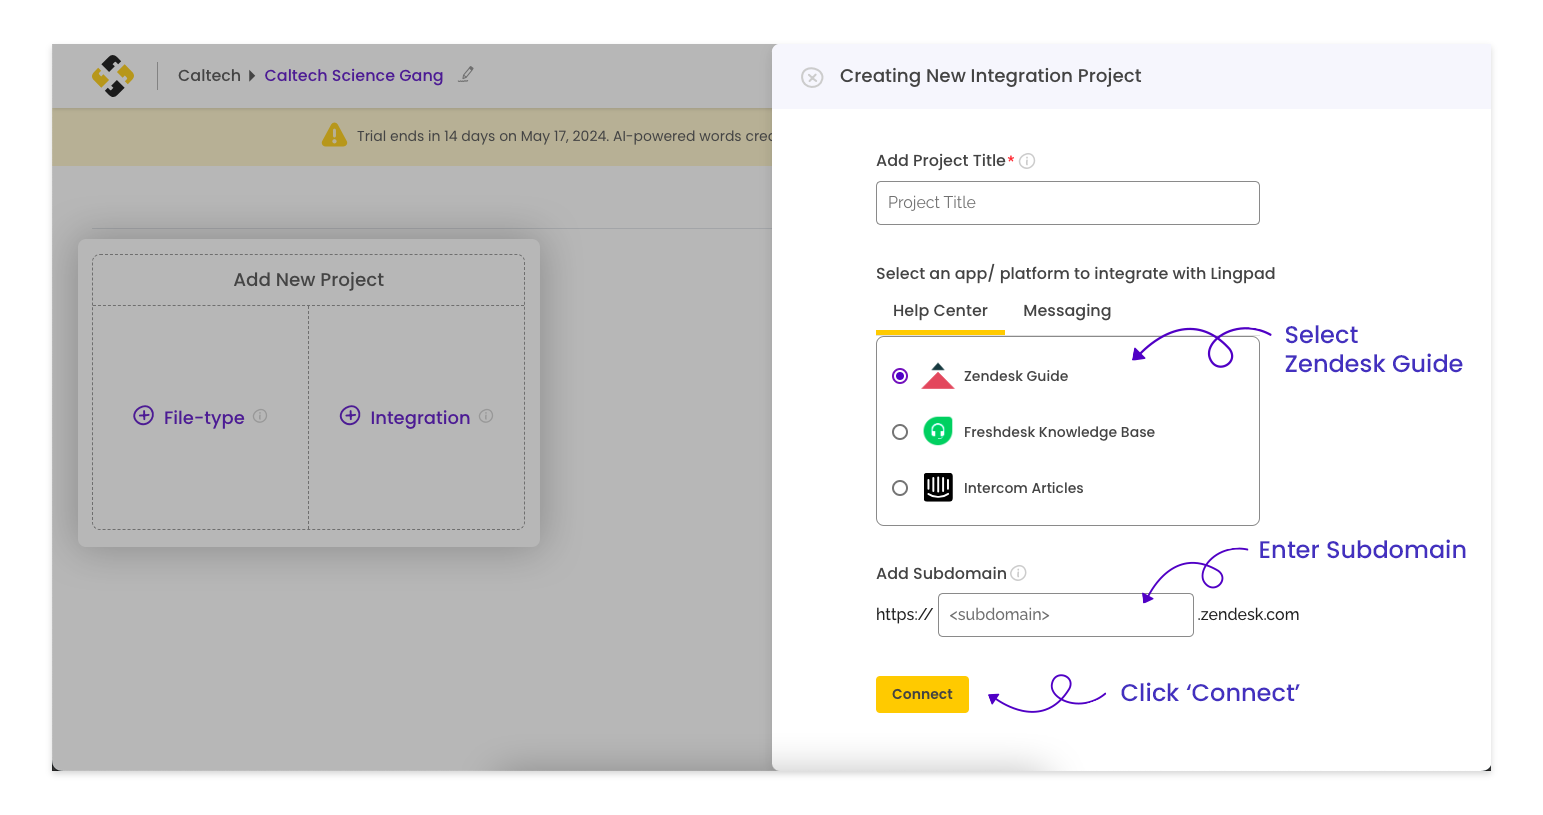Click the https:// prefix text
This screenshot has width=1543, height=815.
click(904, 615)
